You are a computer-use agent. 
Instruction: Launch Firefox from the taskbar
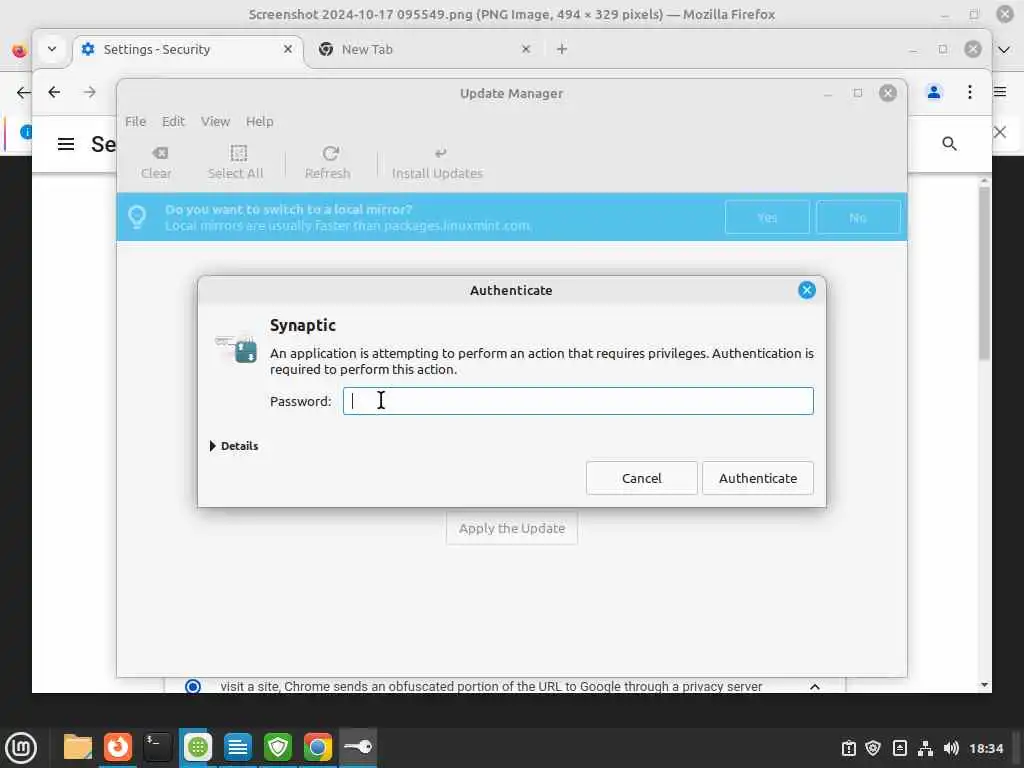coord(118,747)
